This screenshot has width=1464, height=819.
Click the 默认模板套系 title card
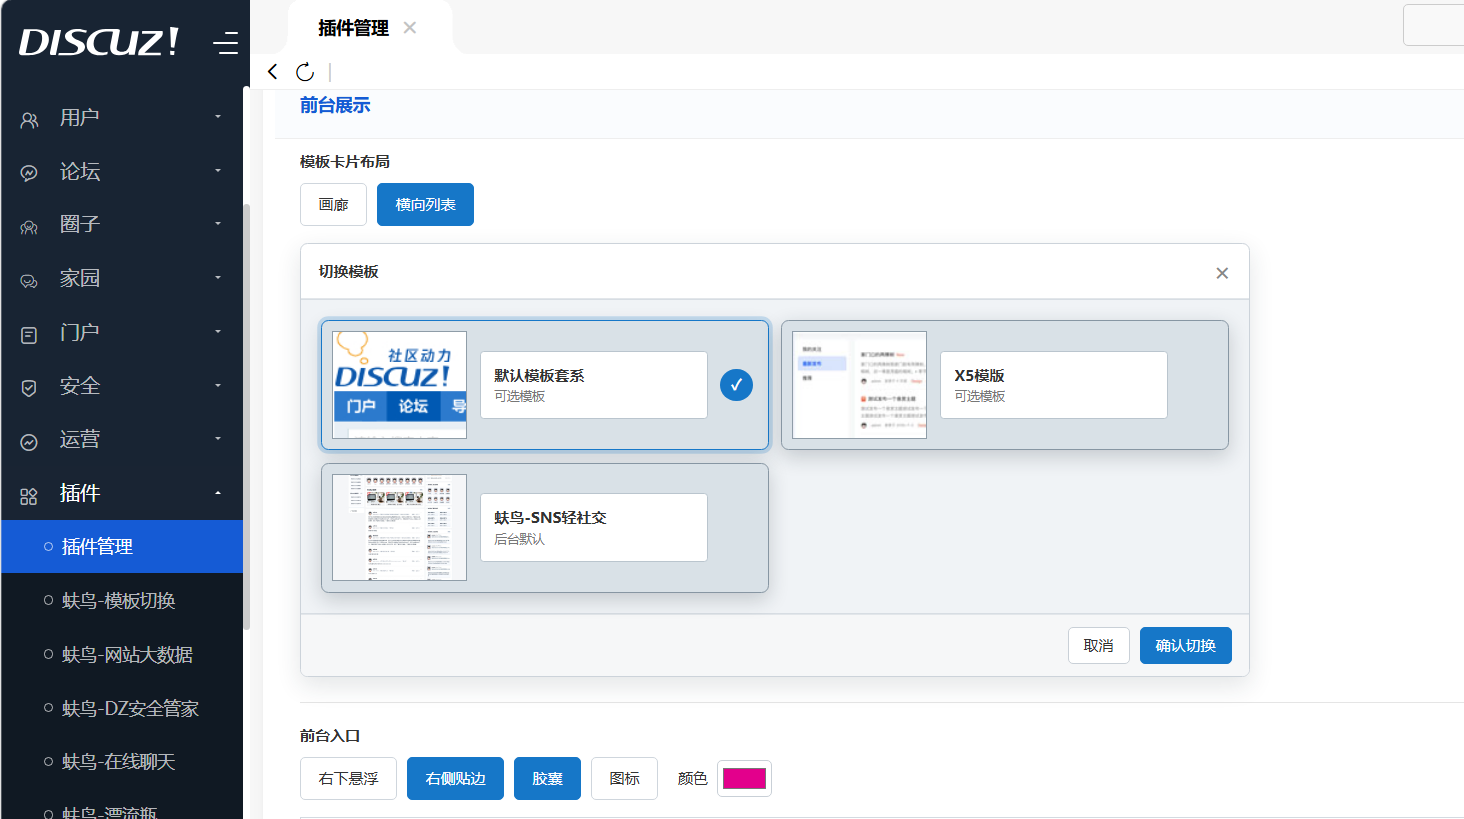pyautogui.click(x=594, y=385)
